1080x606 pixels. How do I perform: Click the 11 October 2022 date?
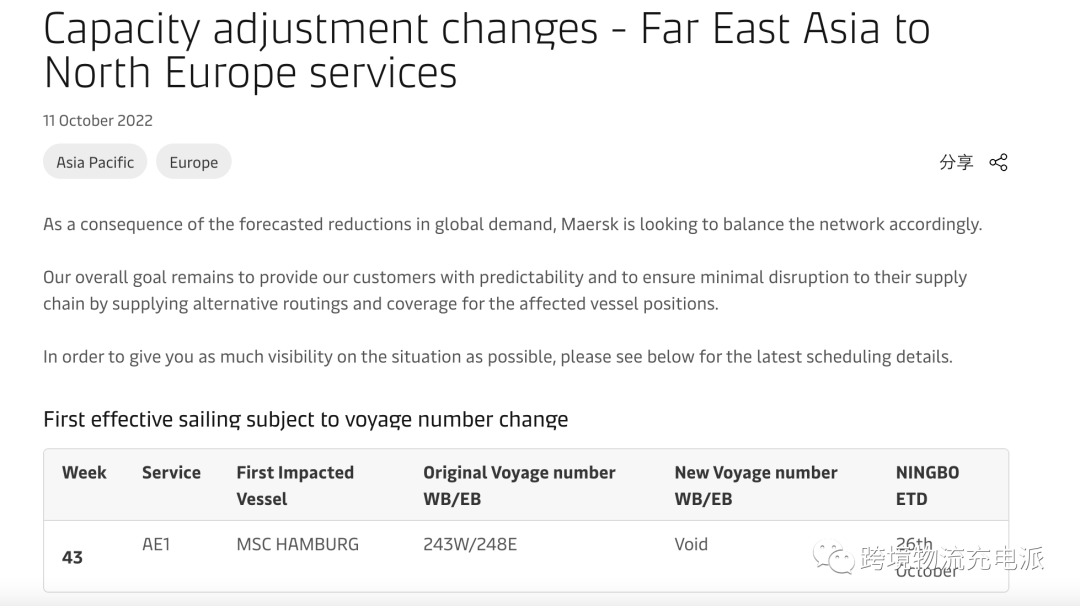tap(98, 120)
